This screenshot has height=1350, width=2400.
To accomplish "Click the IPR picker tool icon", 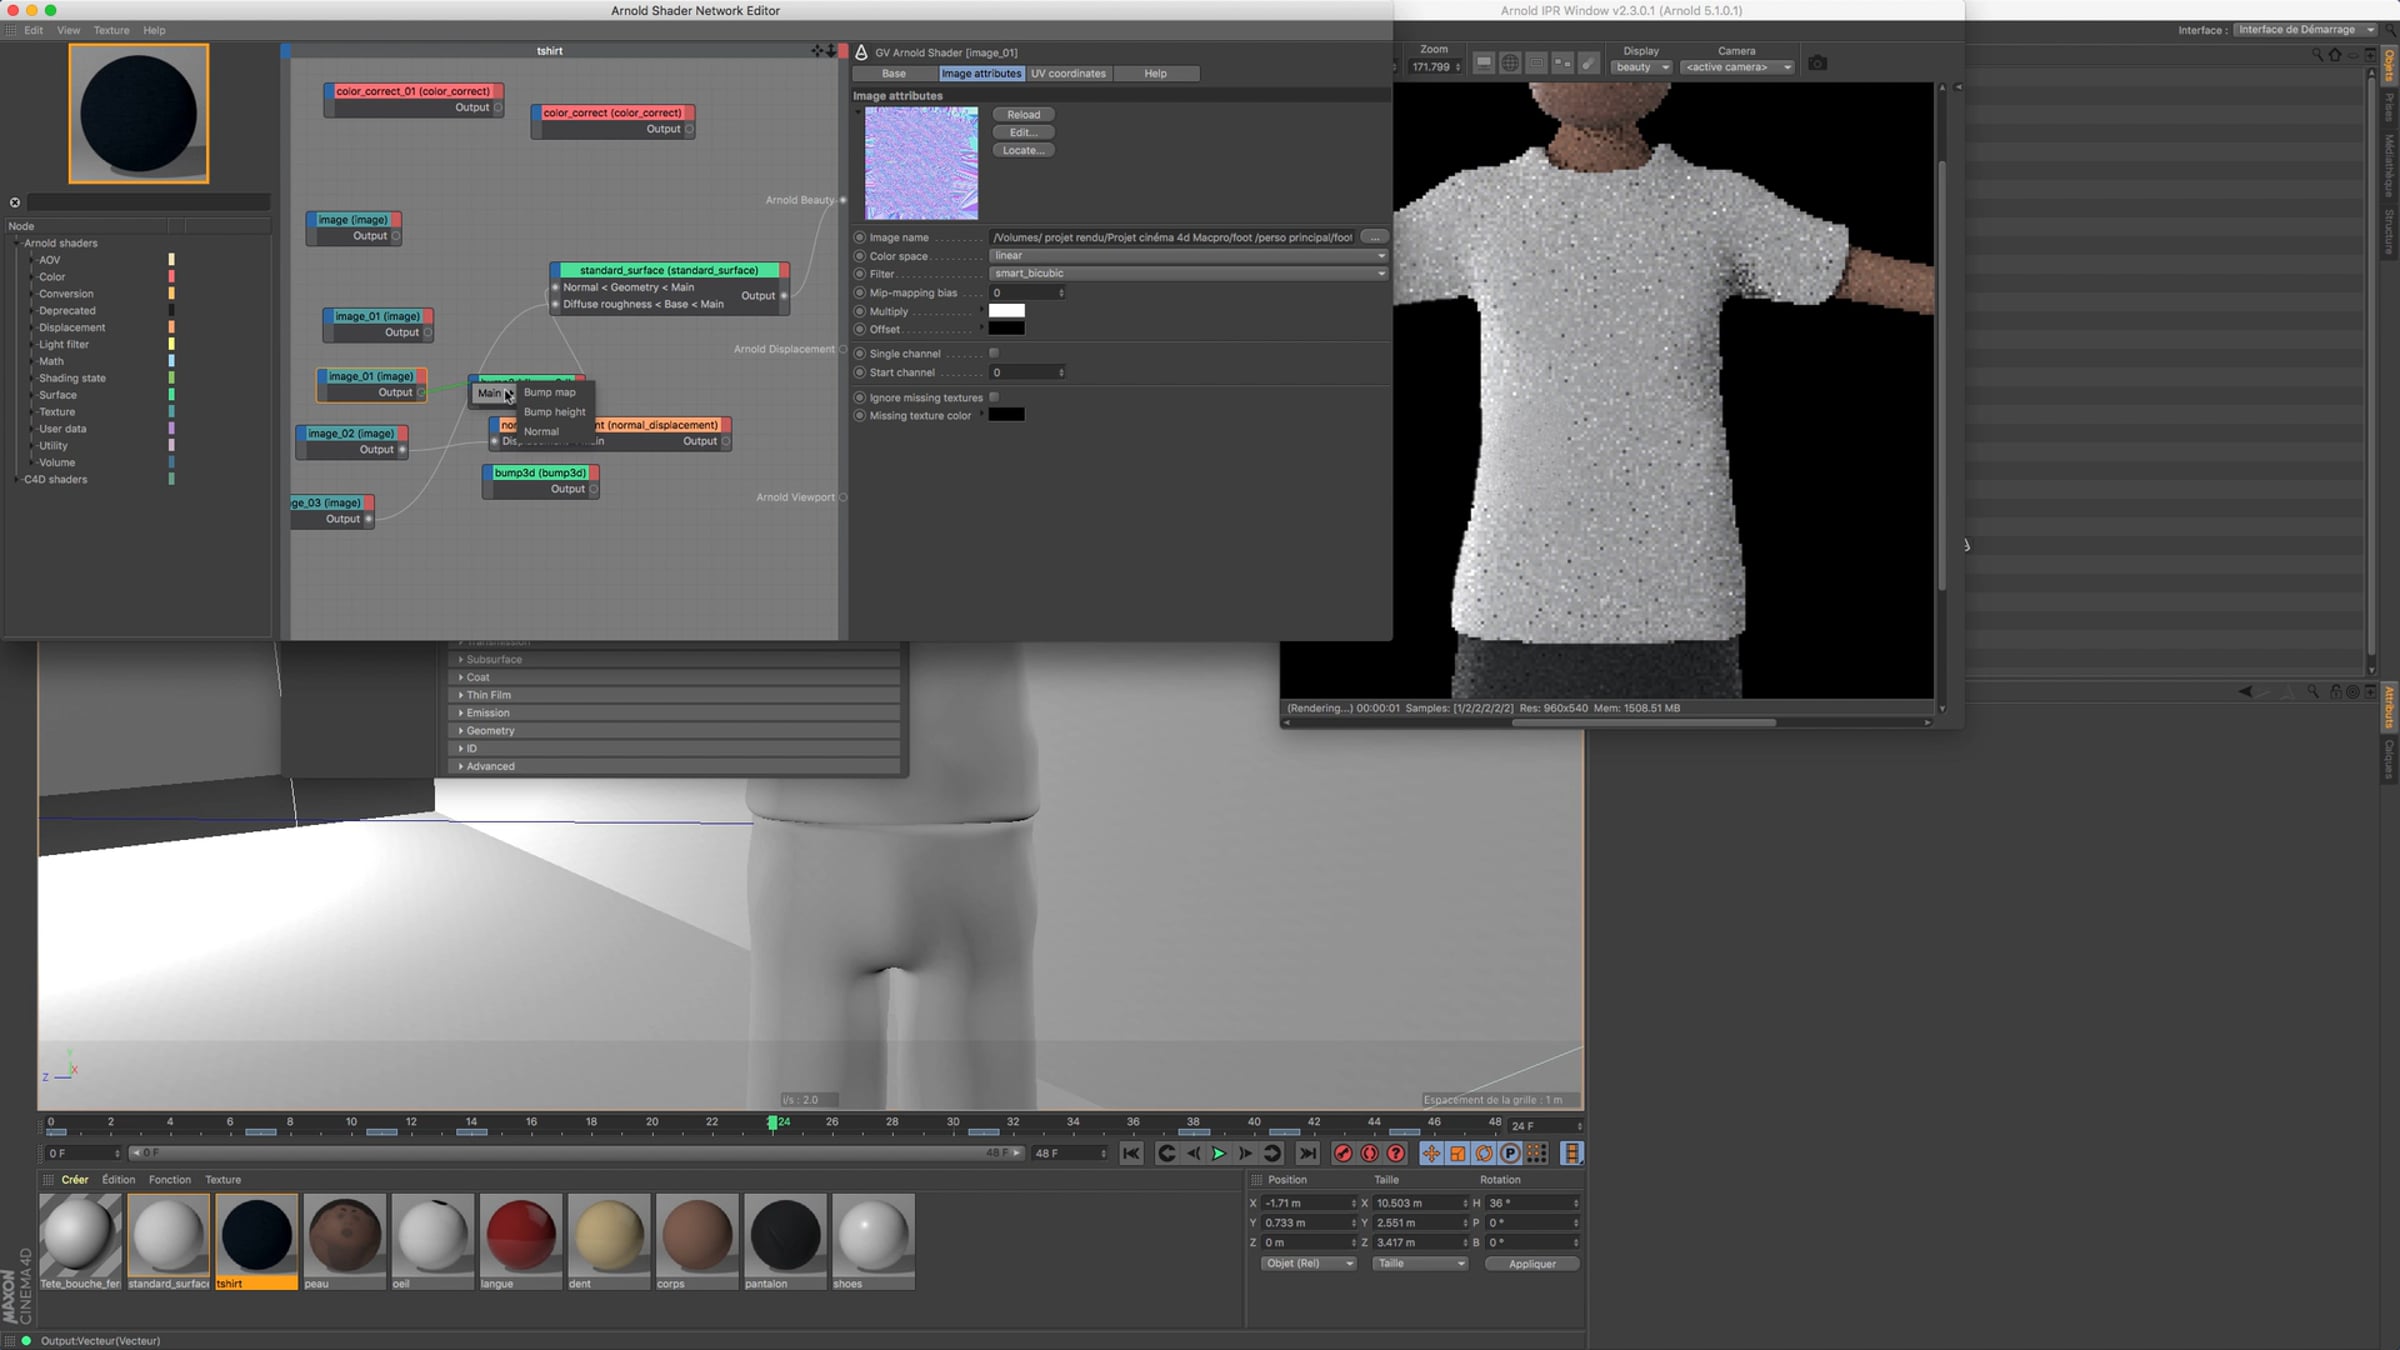I will point(1588,63).
